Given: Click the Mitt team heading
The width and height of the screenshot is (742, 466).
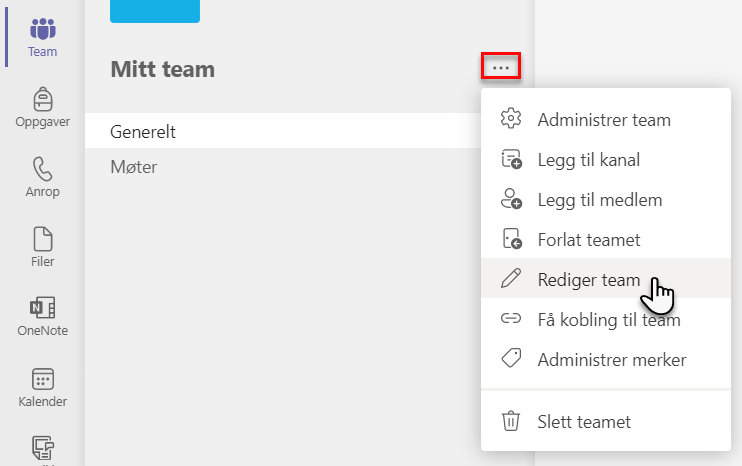Looking at the screenshot, I should tap(162, 69).
